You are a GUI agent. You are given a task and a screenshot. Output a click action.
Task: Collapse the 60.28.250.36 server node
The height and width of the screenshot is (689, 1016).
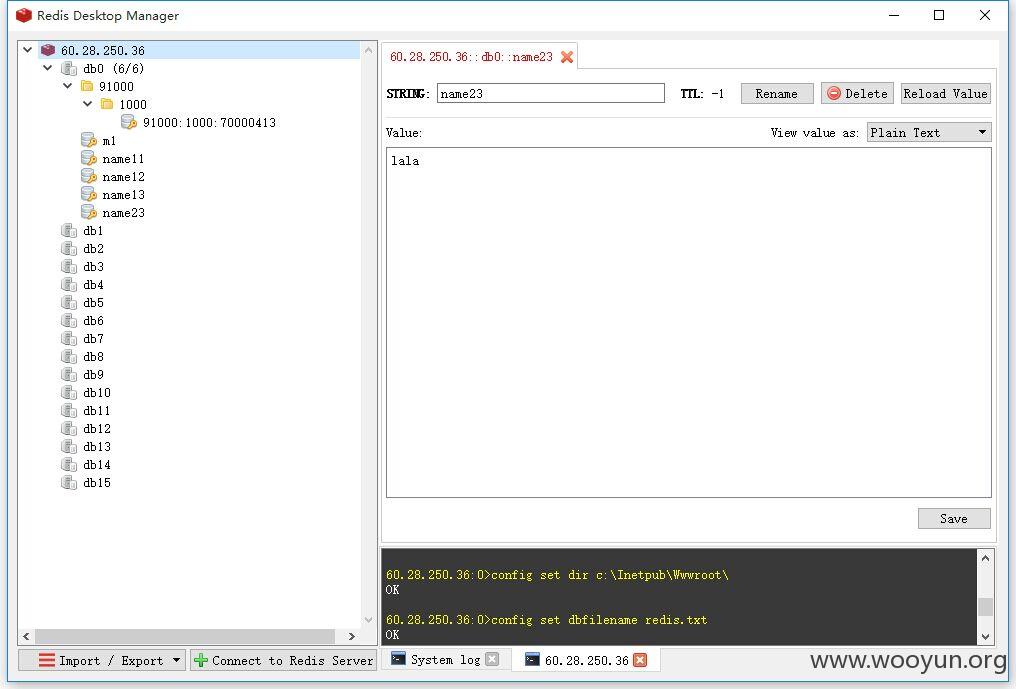click(27, 49)
